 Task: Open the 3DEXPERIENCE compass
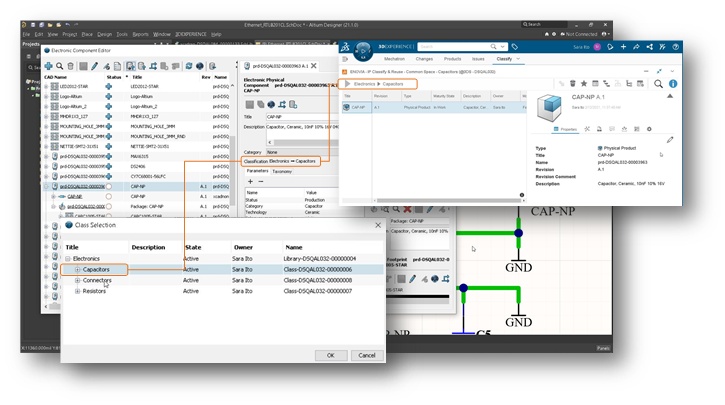pyautogui.click(x=363, y=50)
